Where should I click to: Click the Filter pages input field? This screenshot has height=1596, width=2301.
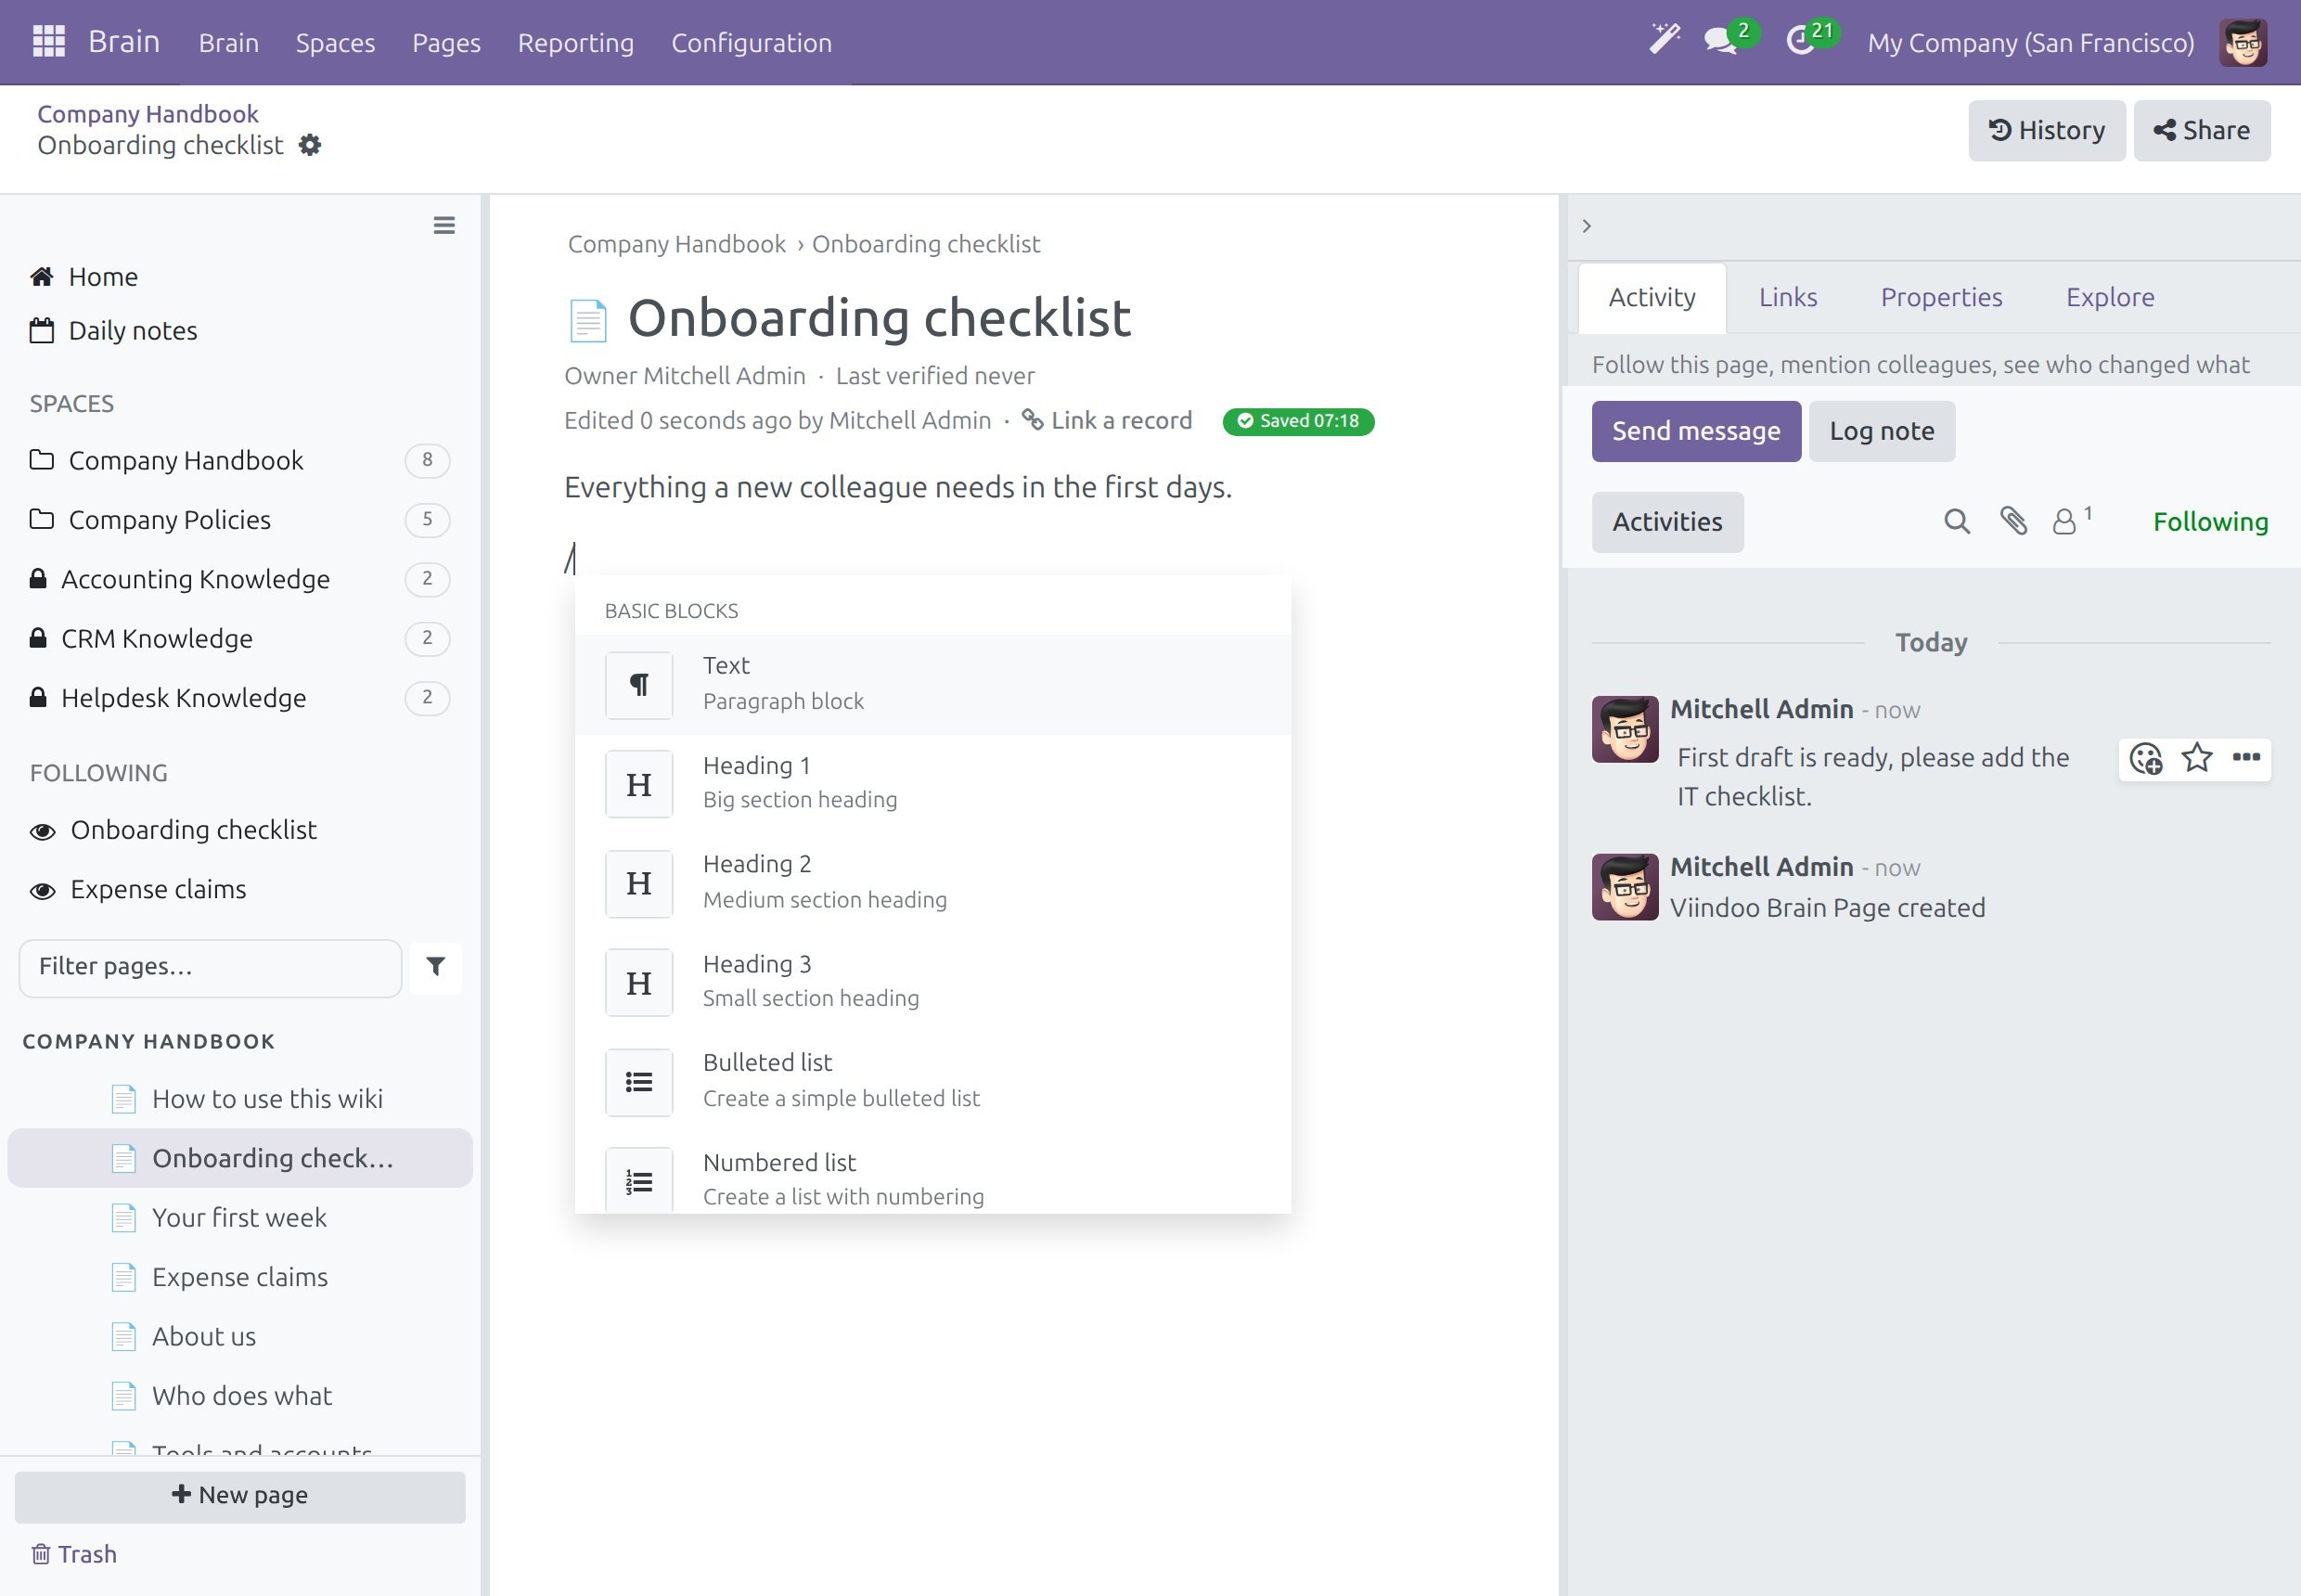[x=210, y=967]
